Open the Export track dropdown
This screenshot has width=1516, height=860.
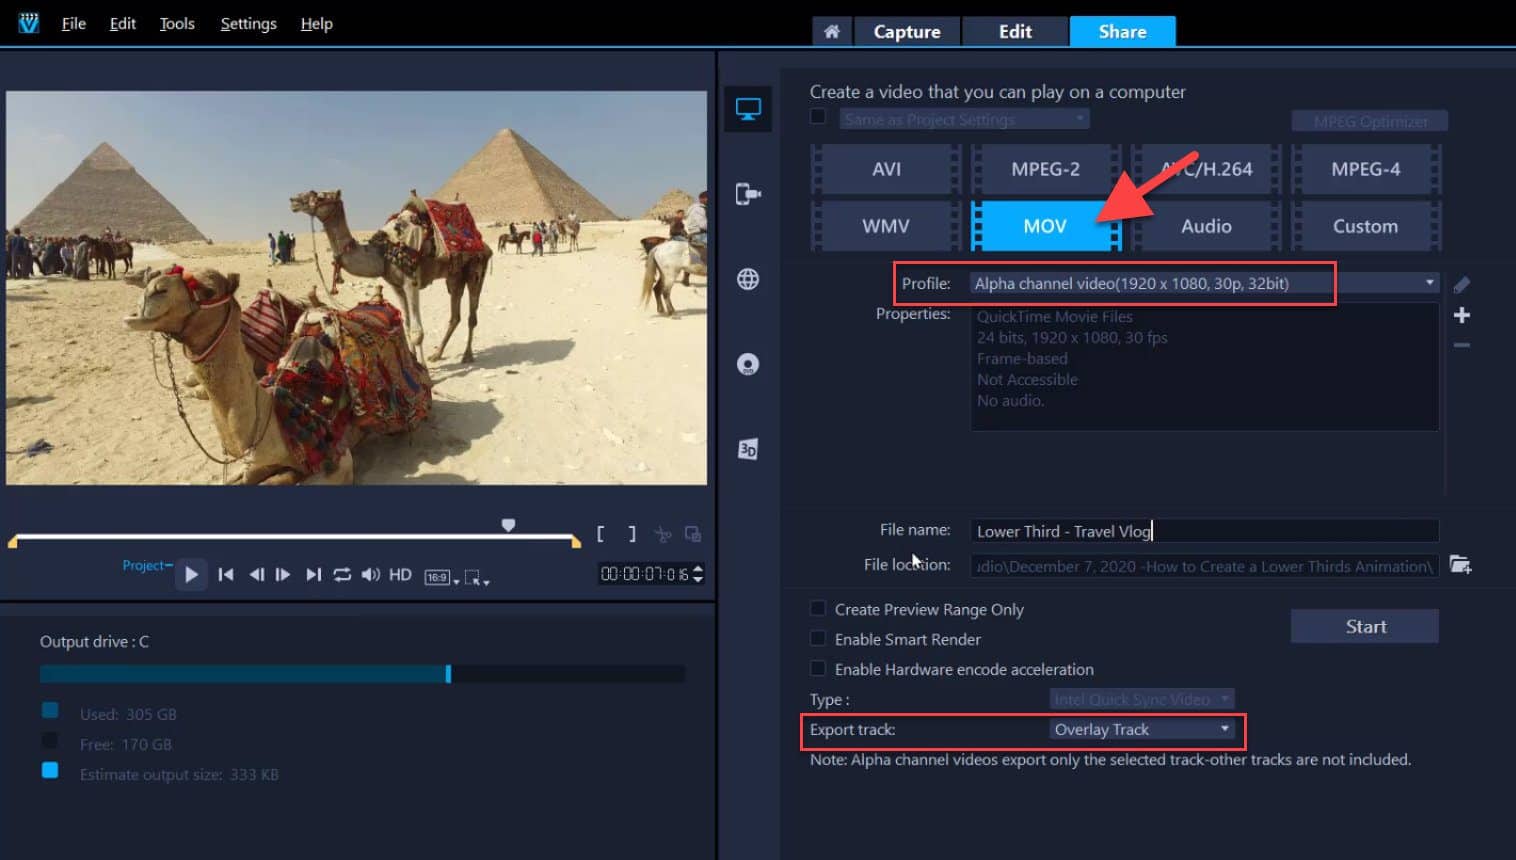[x=1224, y=729]
